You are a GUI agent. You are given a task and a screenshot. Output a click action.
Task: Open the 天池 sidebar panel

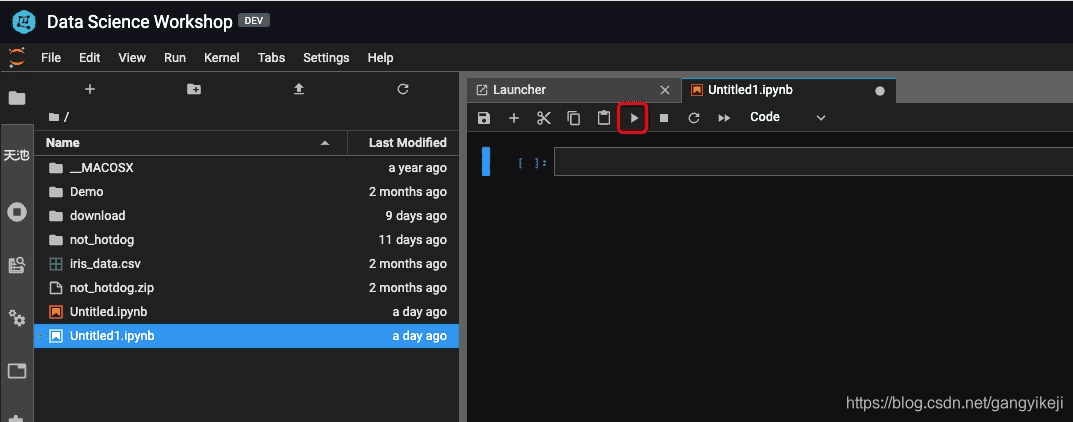(x=16, y=155)
